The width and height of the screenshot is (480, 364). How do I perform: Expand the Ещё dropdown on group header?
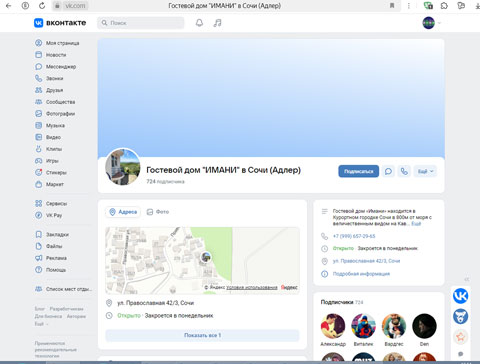[x=425, y=171]
